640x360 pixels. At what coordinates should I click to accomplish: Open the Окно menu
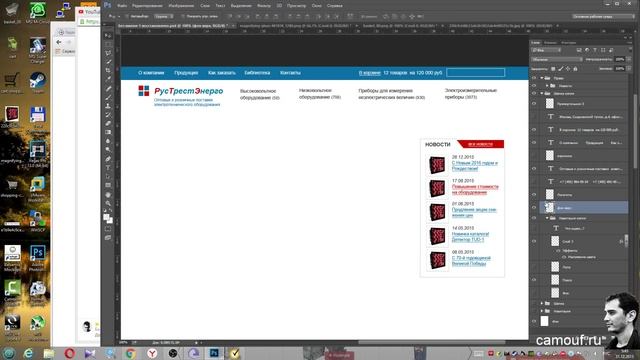tap(317, 6)
